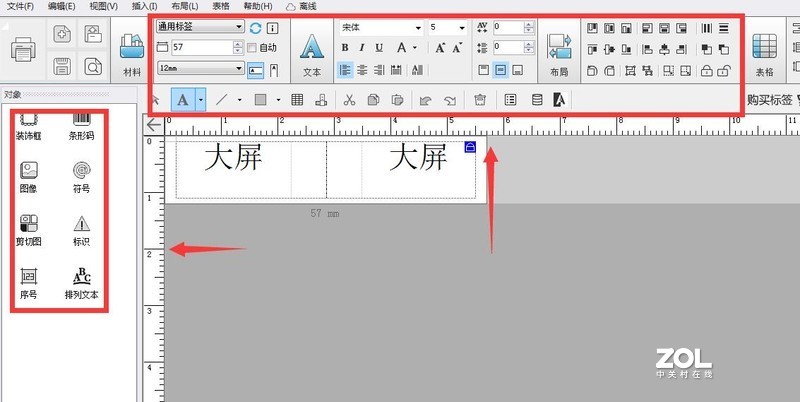This screenshot has width=800, height=402.
Task: Insert a table with grid icon
Action: [297, 100]
